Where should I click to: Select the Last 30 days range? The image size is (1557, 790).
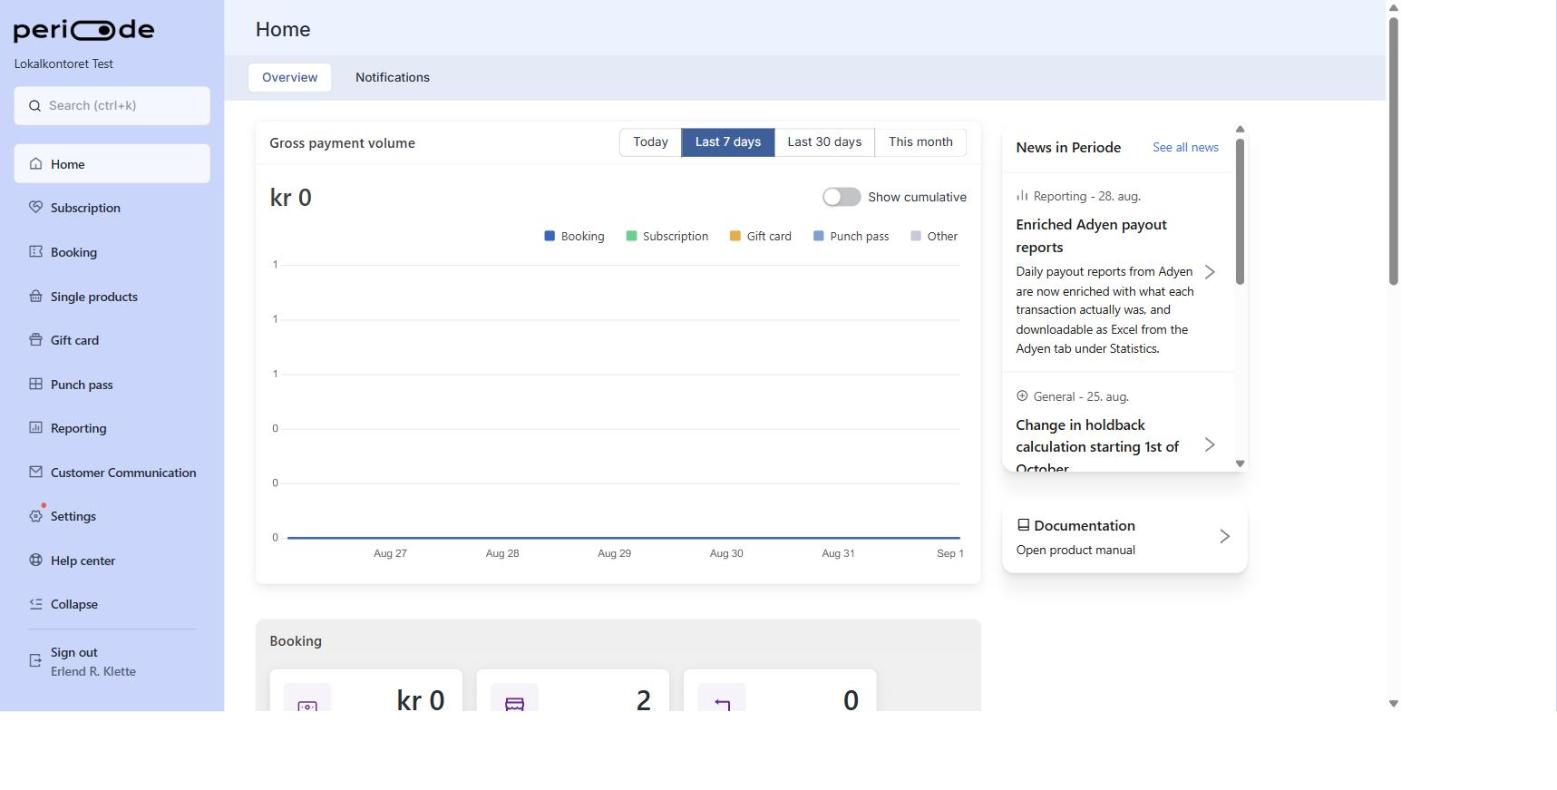click(824, 142)
